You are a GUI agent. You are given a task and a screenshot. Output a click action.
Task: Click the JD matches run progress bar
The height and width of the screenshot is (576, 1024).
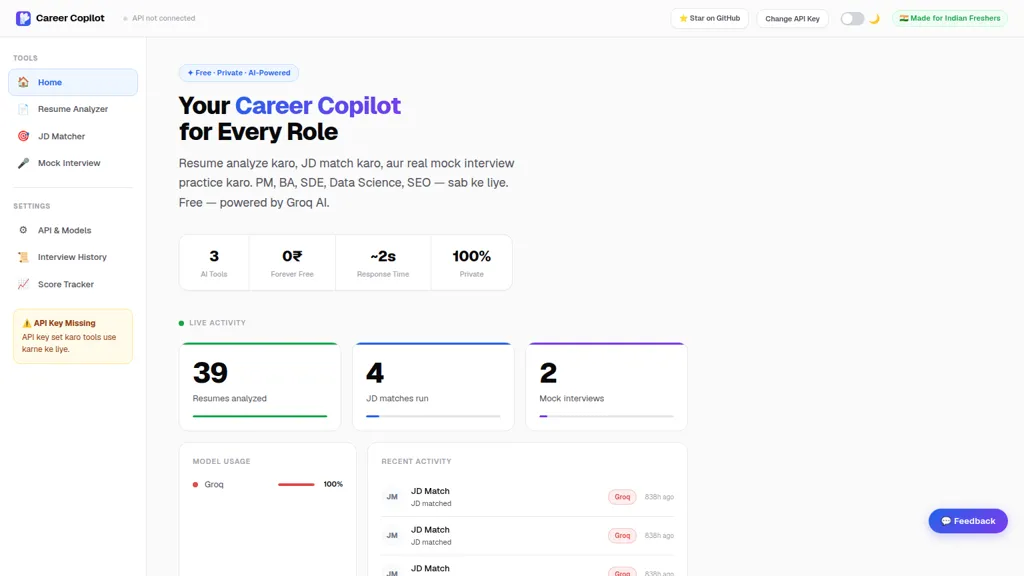(433, 416)
